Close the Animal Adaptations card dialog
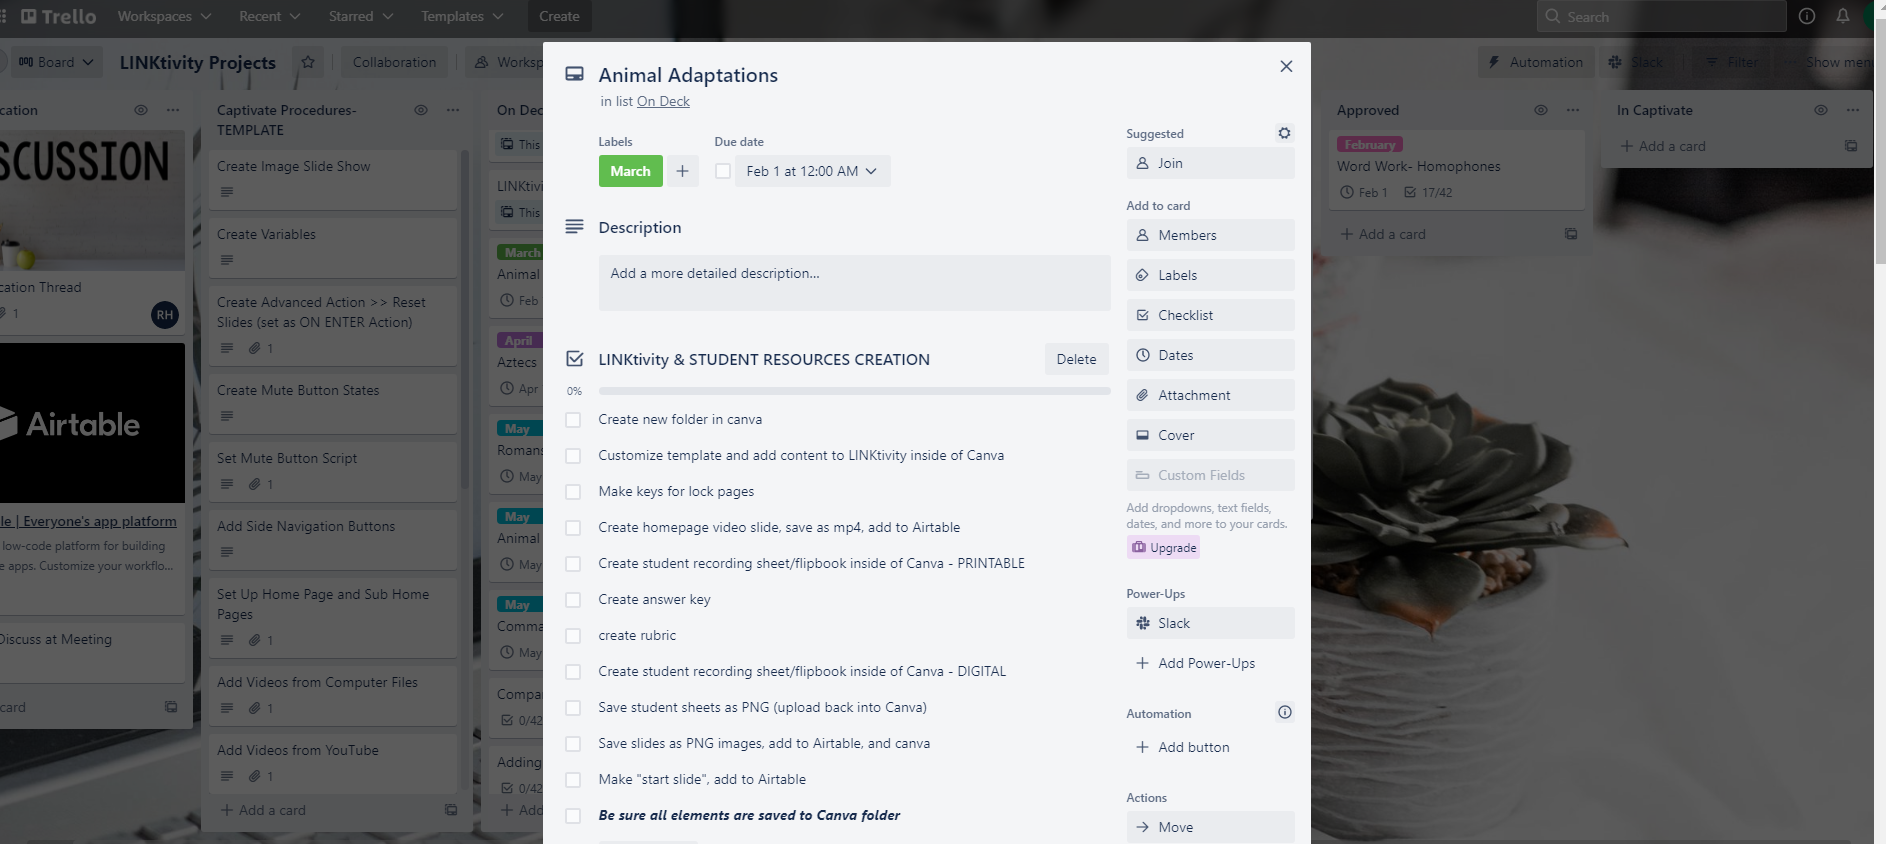Viewport: 1886px width, 844px height. coord(1286,66)
